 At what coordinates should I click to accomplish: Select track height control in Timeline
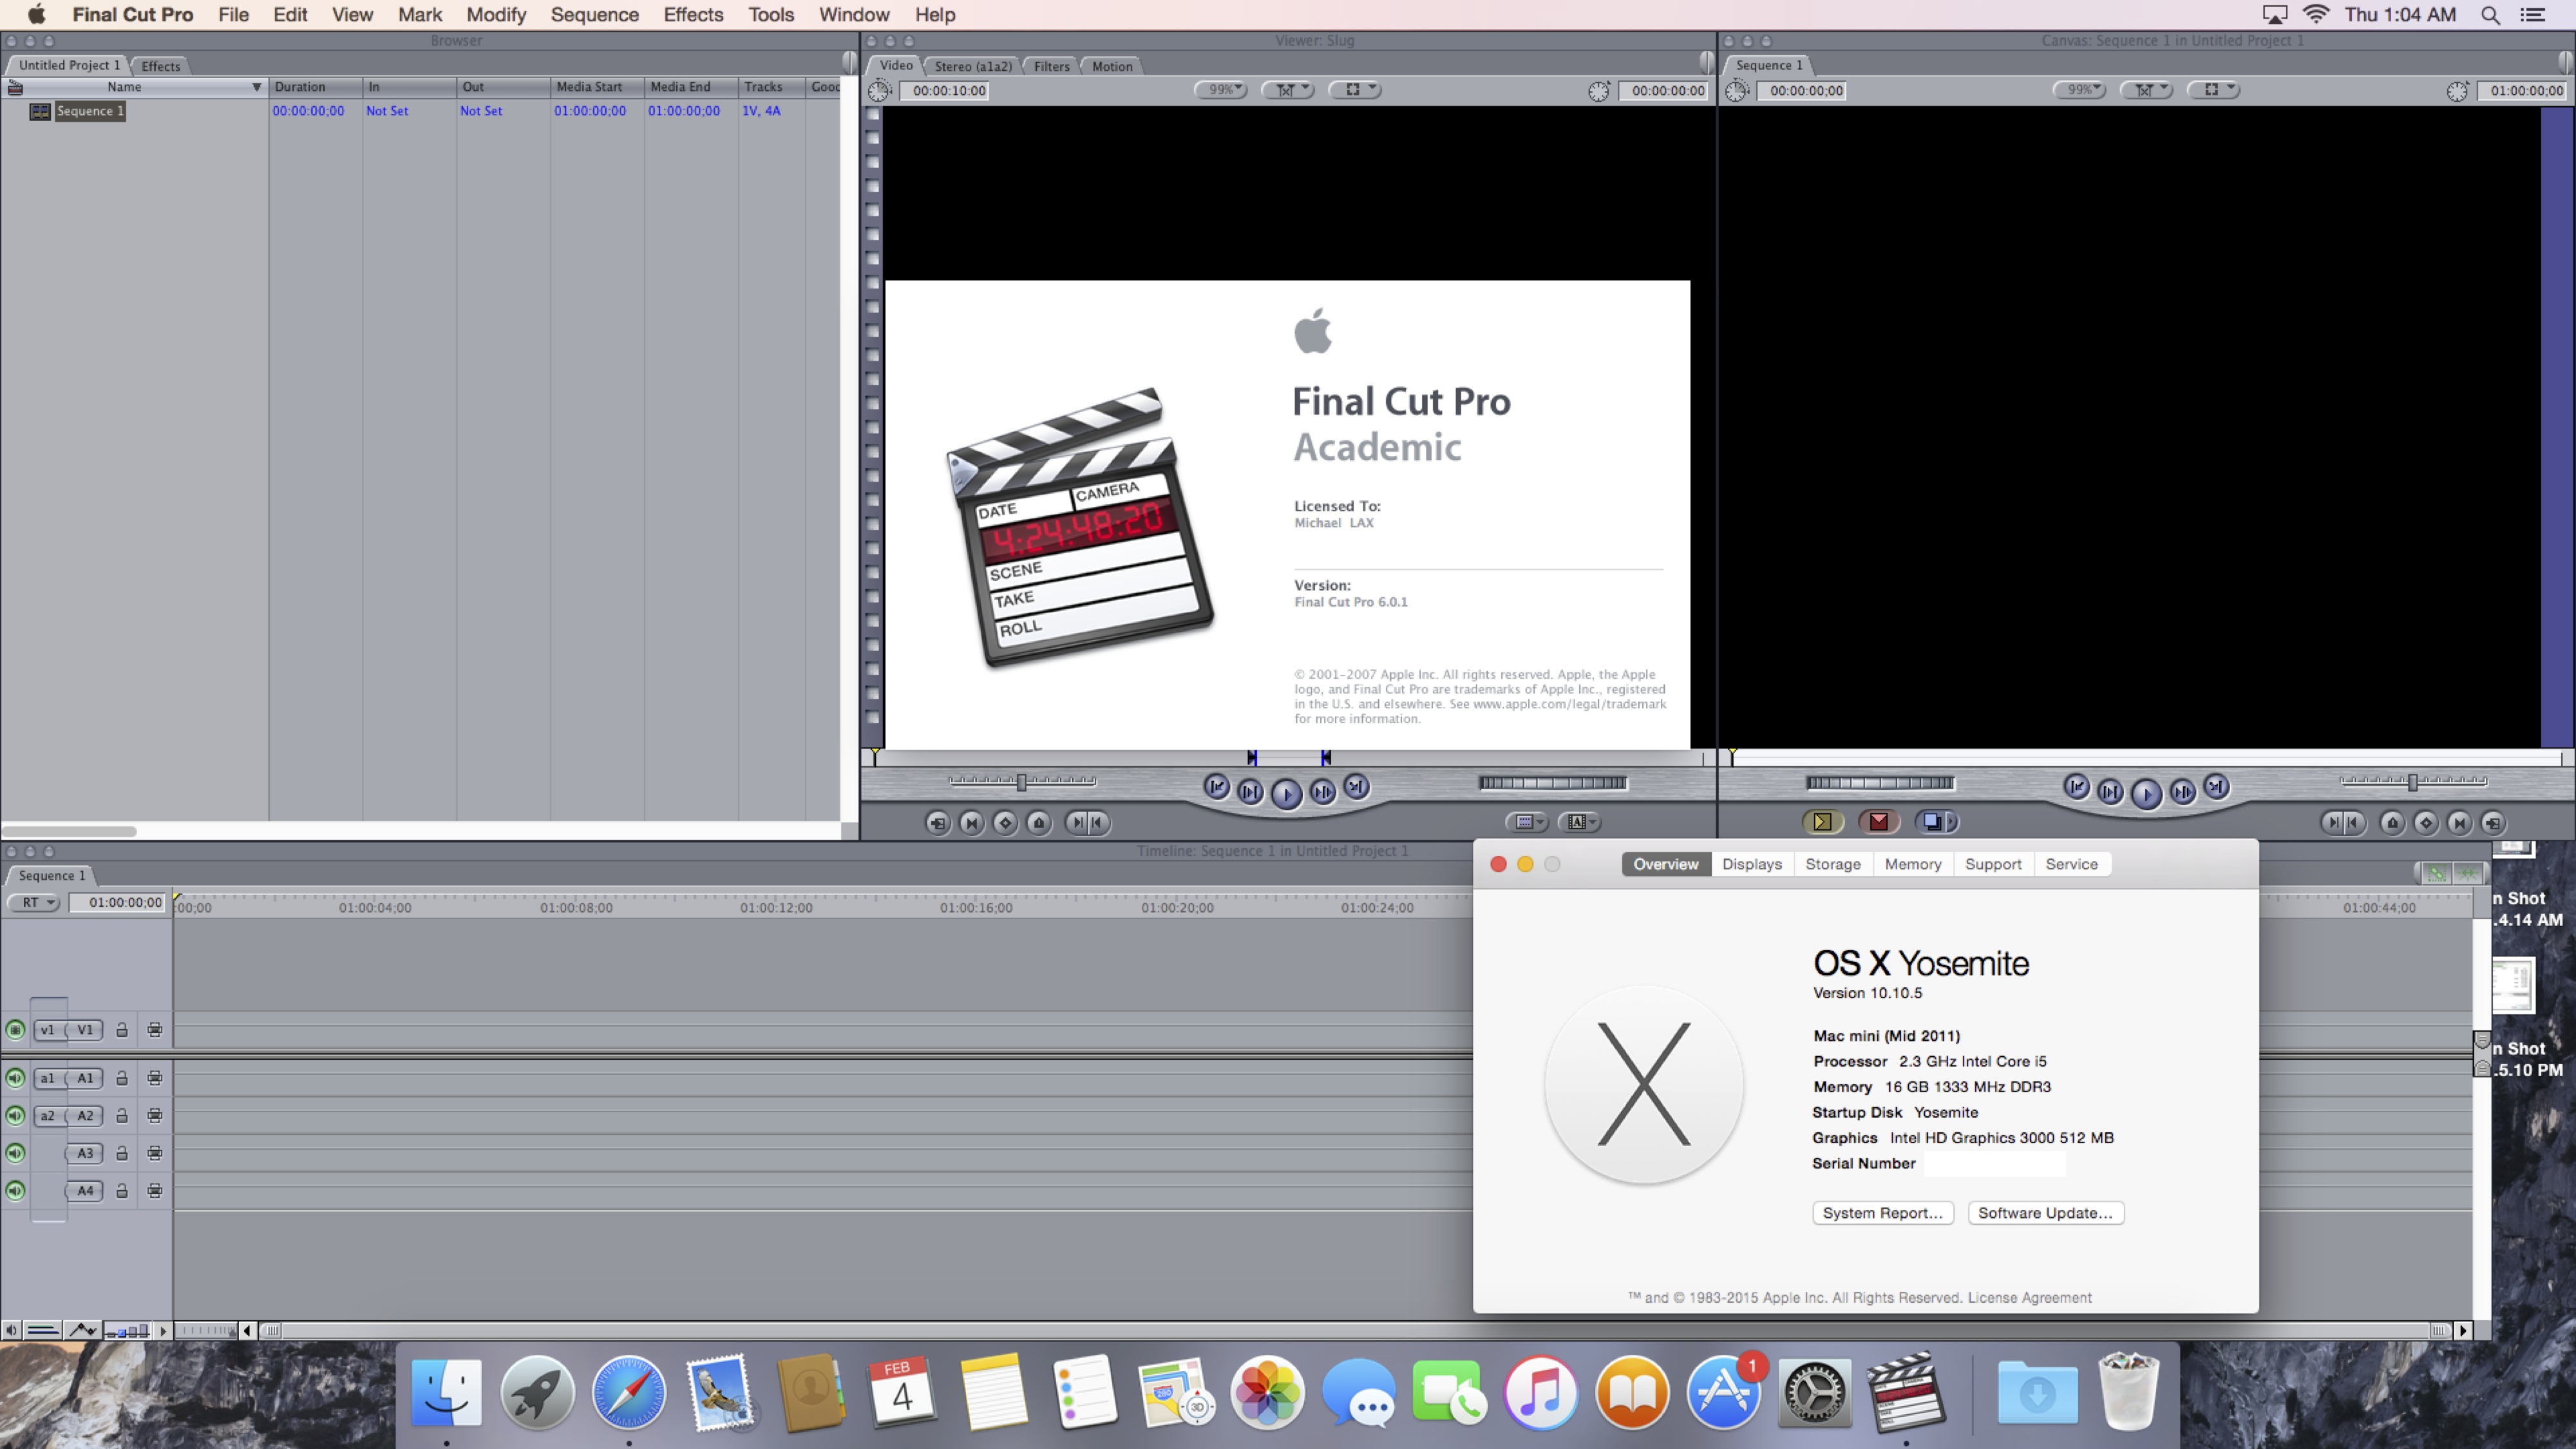128,1330
